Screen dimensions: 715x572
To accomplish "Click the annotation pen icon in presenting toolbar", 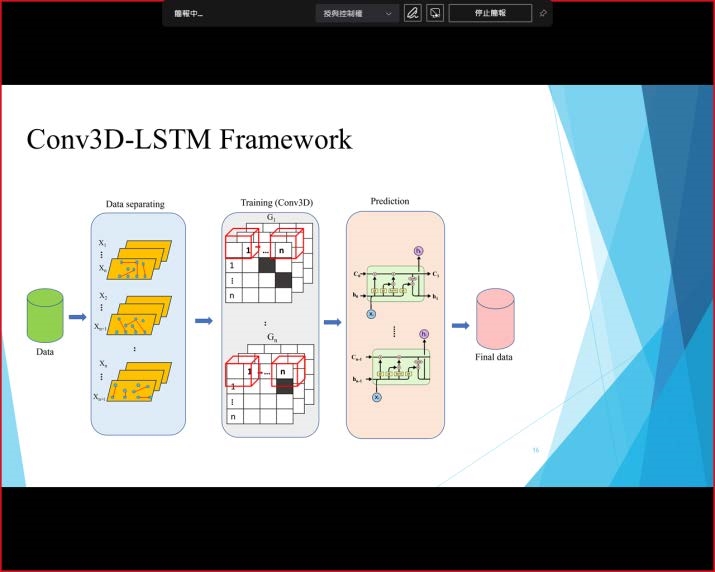I will [x=412, y=14].
